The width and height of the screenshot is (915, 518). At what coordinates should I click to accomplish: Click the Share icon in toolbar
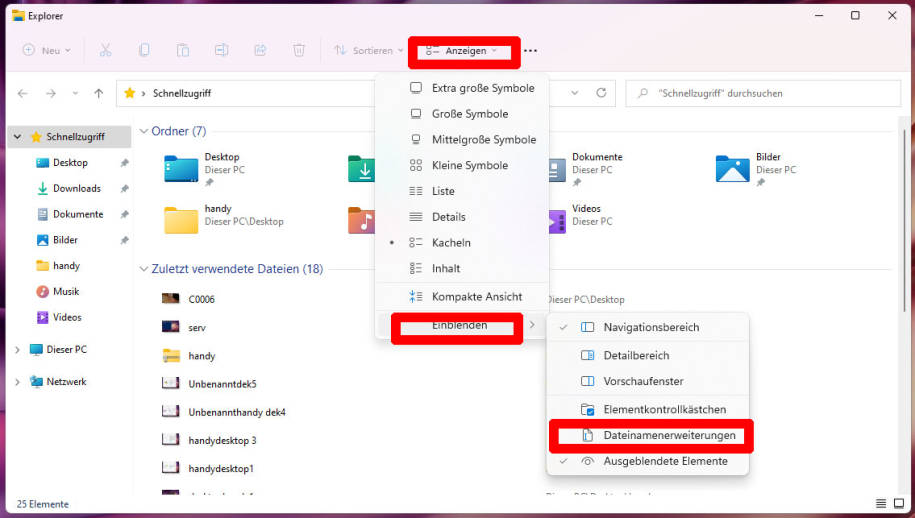pos(261,50)
